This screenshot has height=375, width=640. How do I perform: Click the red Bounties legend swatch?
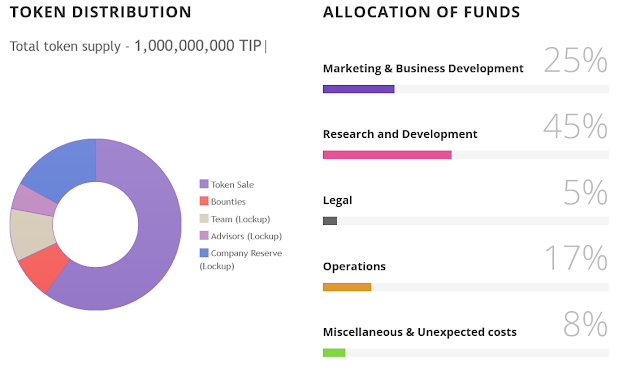point(204,201)
